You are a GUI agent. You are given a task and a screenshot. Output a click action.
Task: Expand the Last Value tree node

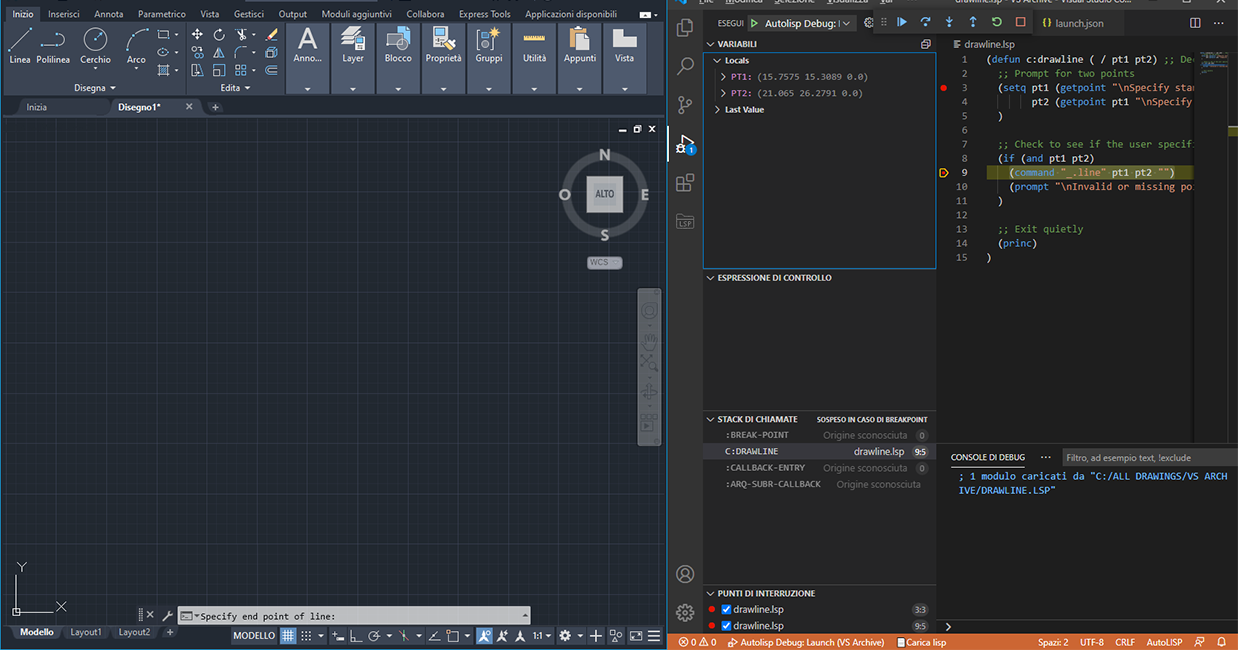(x=717, y=110)
